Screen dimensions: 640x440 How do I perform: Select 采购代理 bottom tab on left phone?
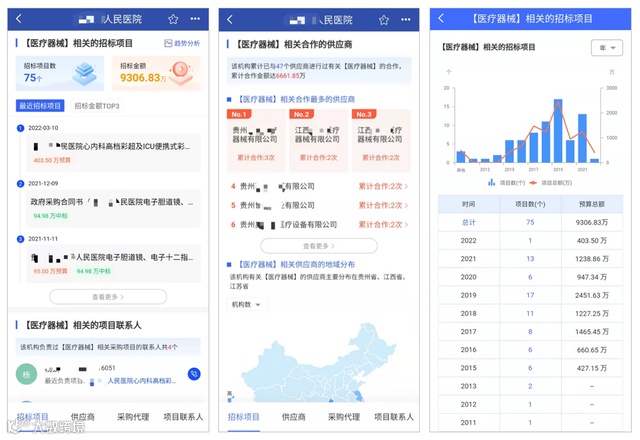coord(133,417)
